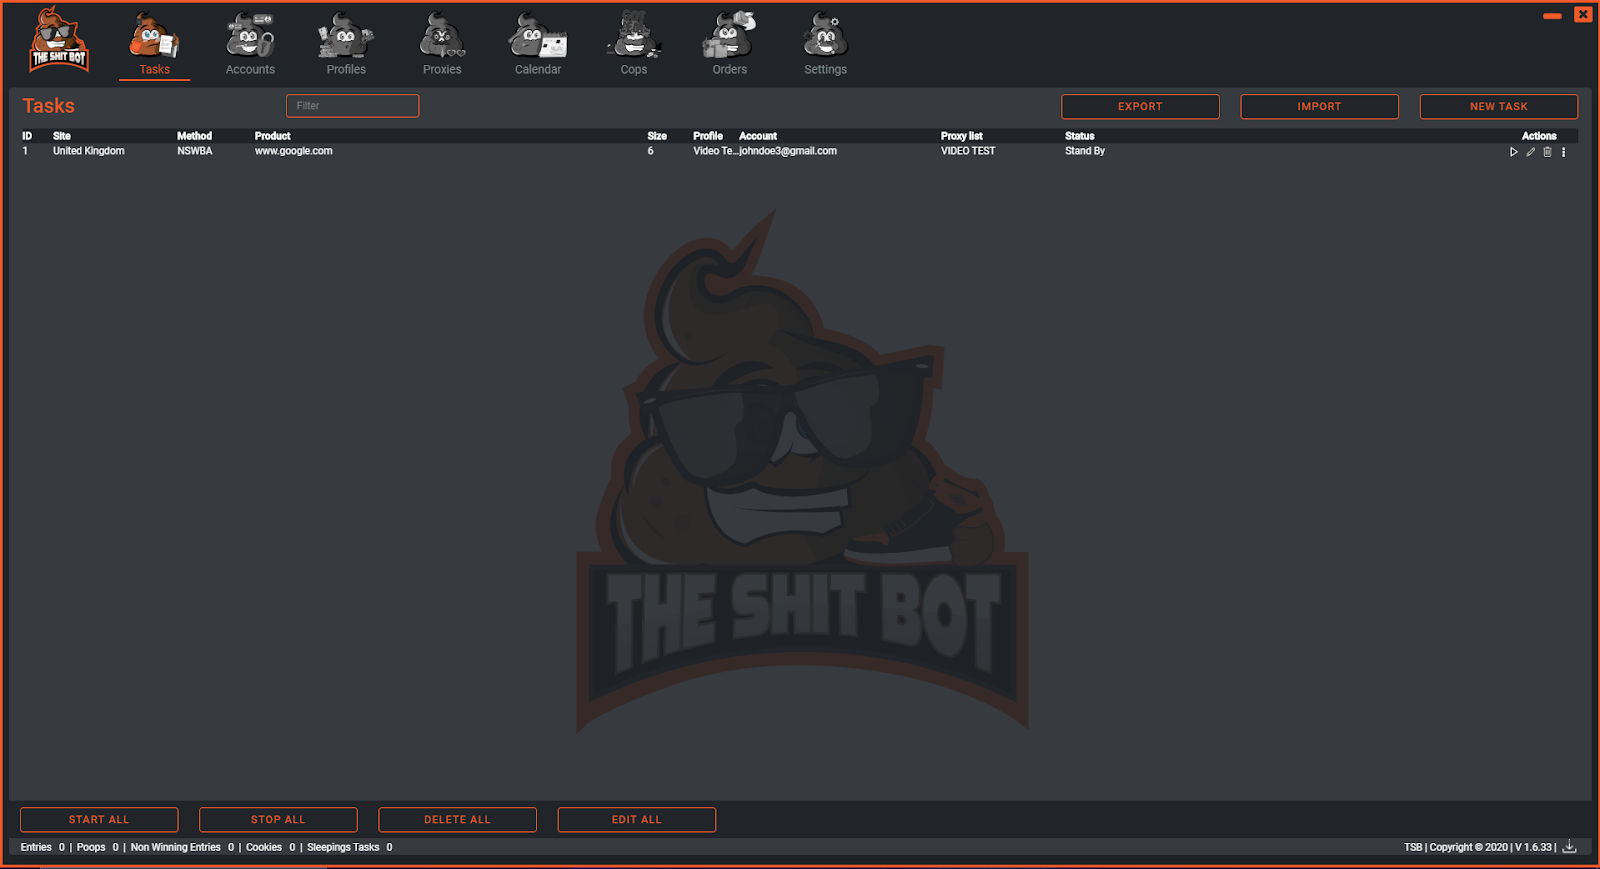
Task: Open the Cops section icon
Action: tap(634, 37)
